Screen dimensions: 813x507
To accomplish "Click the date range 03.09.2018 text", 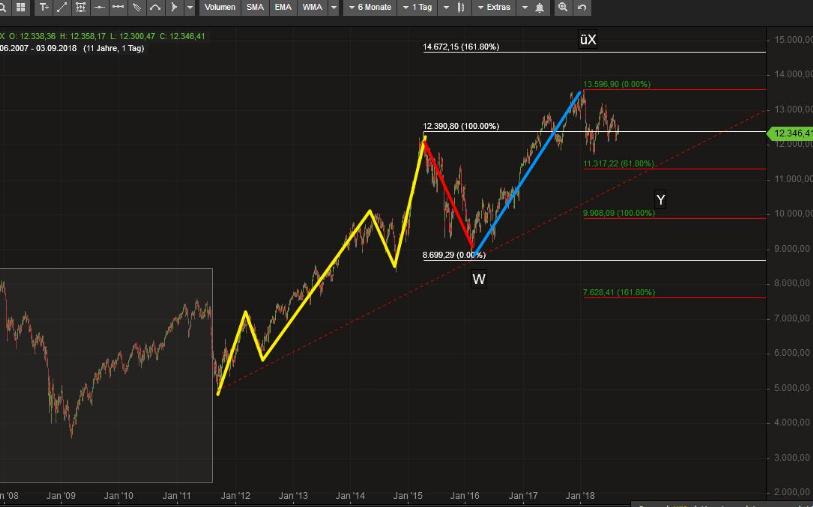I will point(56,48).
